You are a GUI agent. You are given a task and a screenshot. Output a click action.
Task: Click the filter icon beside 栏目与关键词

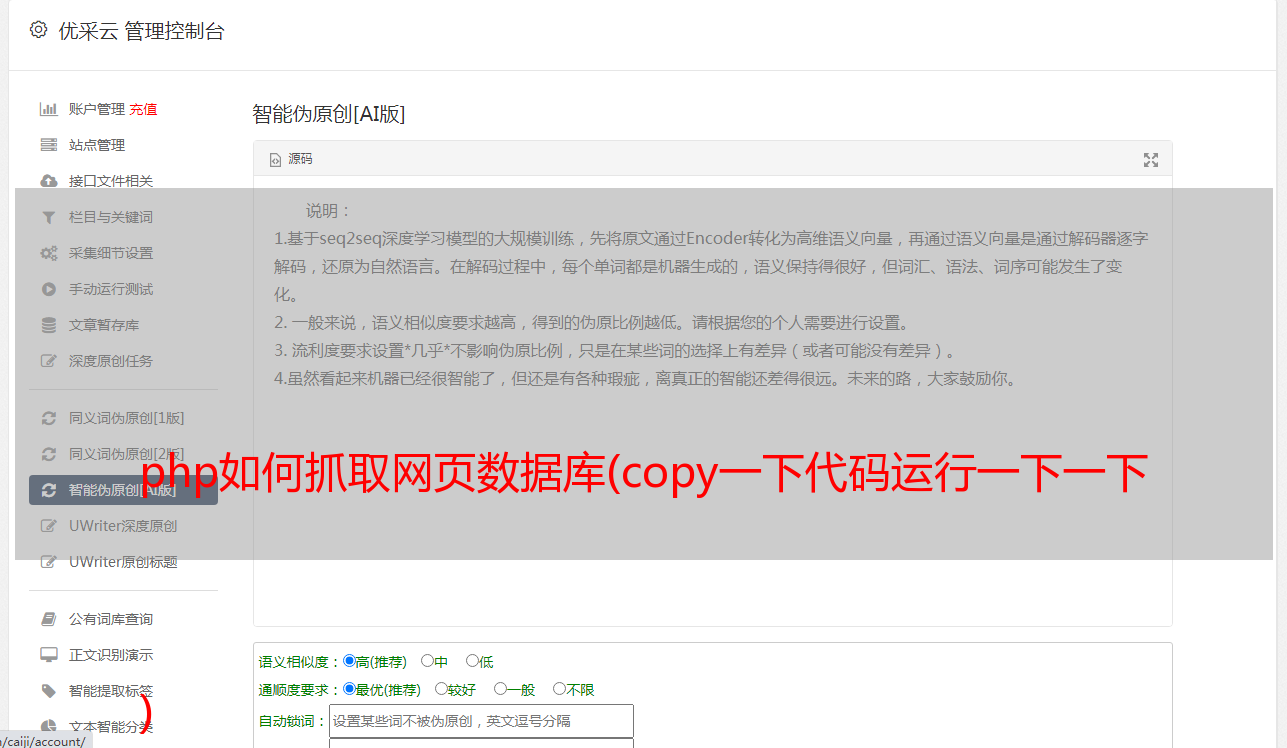click(48, 217)
